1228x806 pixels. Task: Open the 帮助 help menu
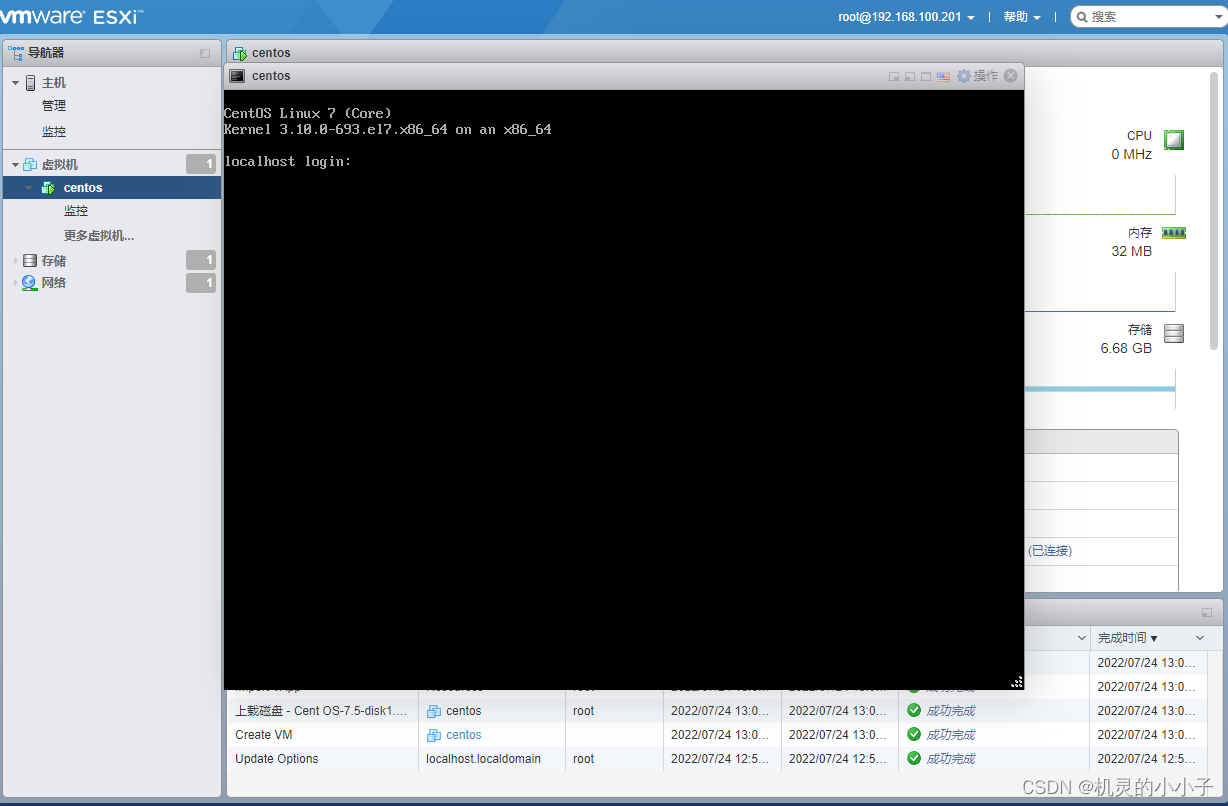1015,16
